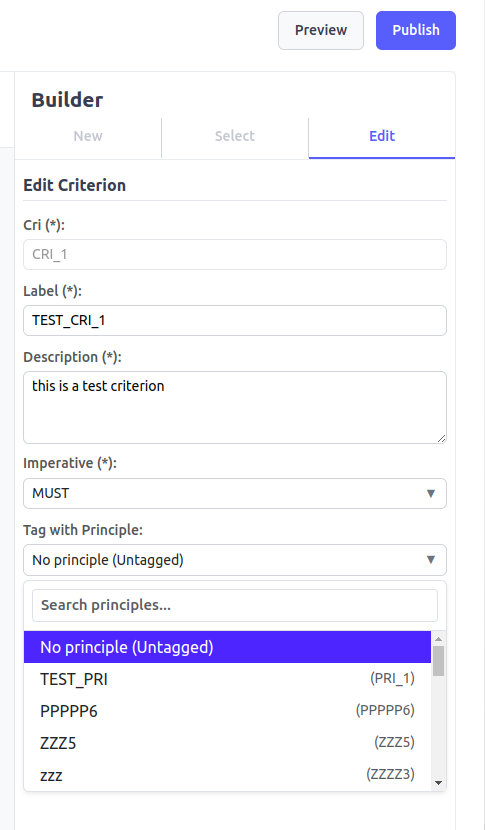Choose No principle (Untagged) option
This screenshot has height=830, width=485.
(227, 647)
